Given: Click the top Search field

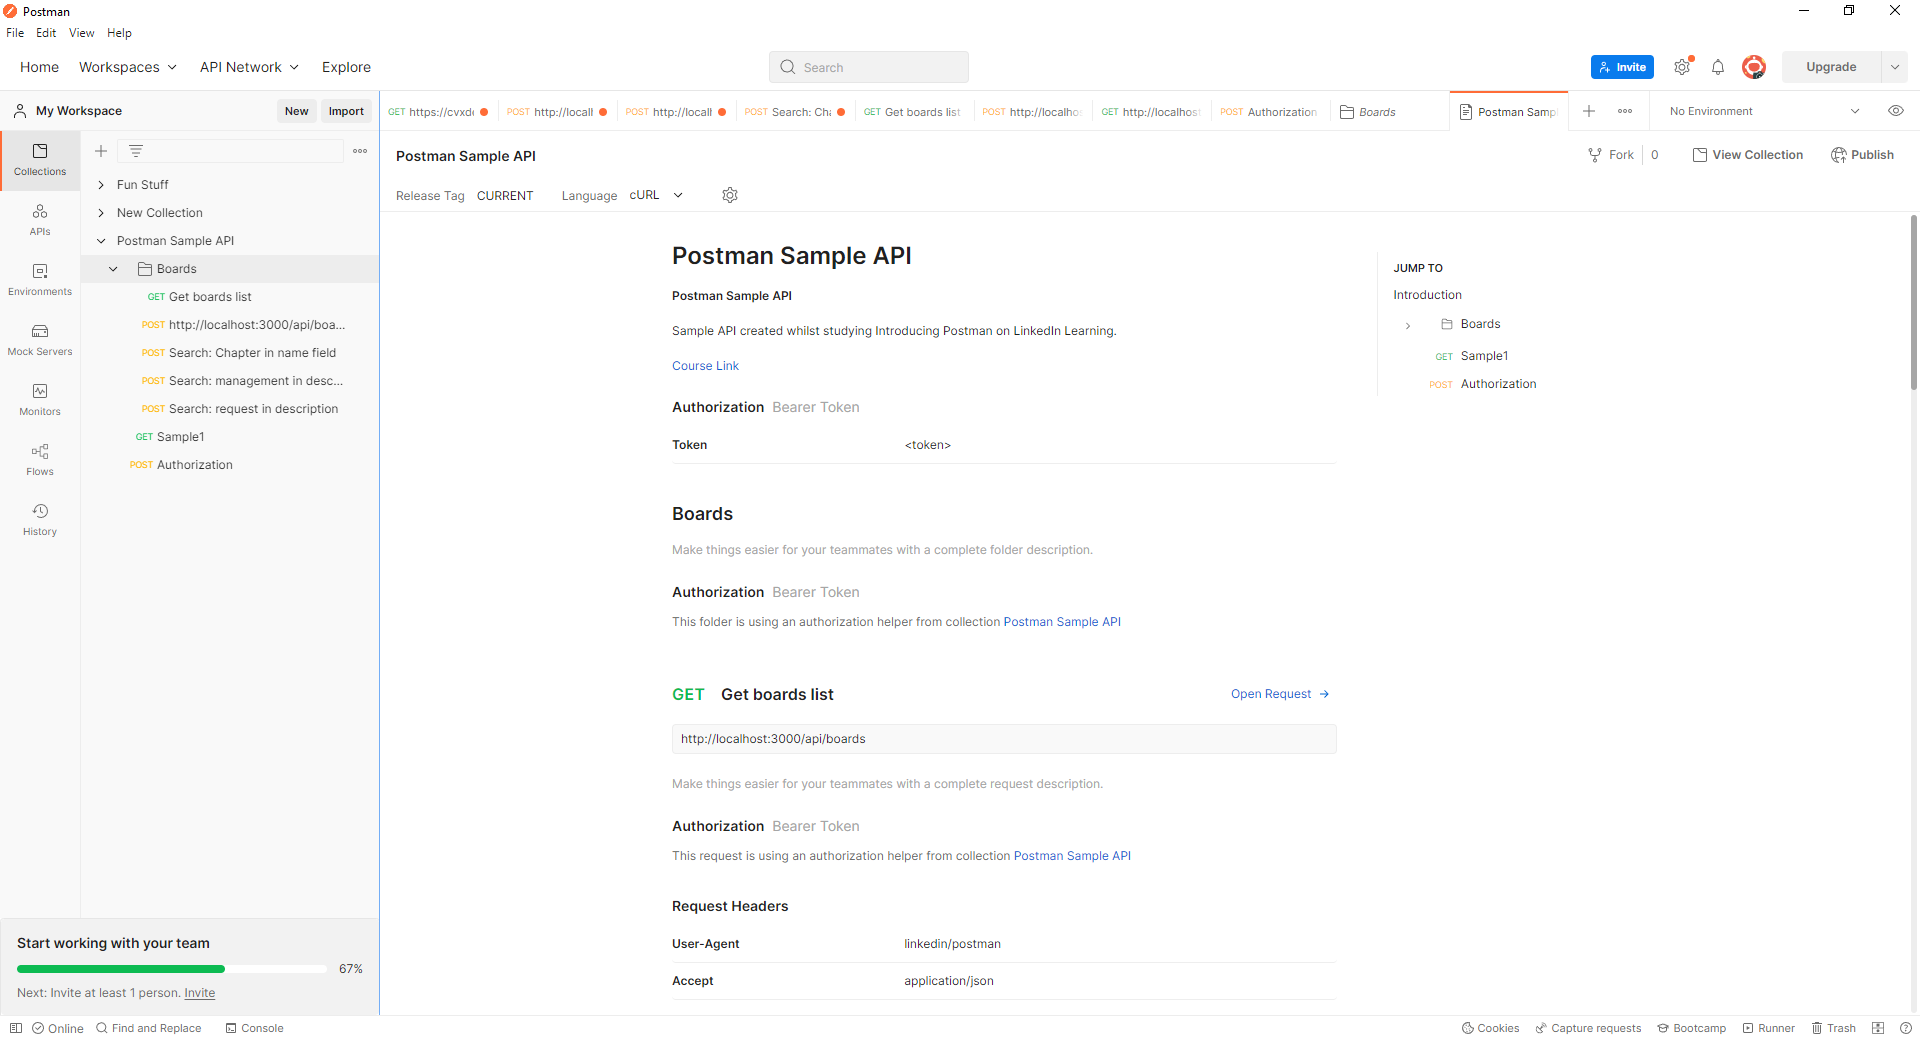Looking at the screenshot, I should tap(868, 67).
